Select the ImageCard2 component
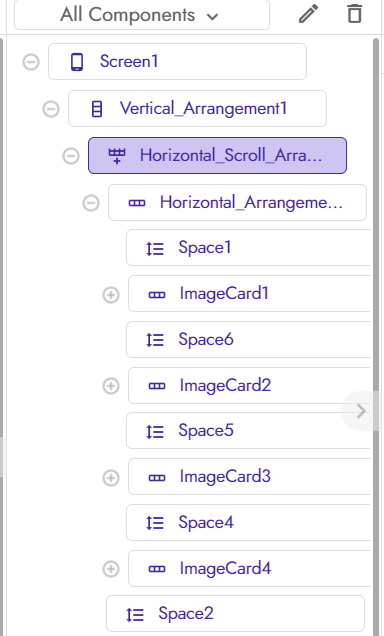The image size is (384, 636). (x=249, y=385)
